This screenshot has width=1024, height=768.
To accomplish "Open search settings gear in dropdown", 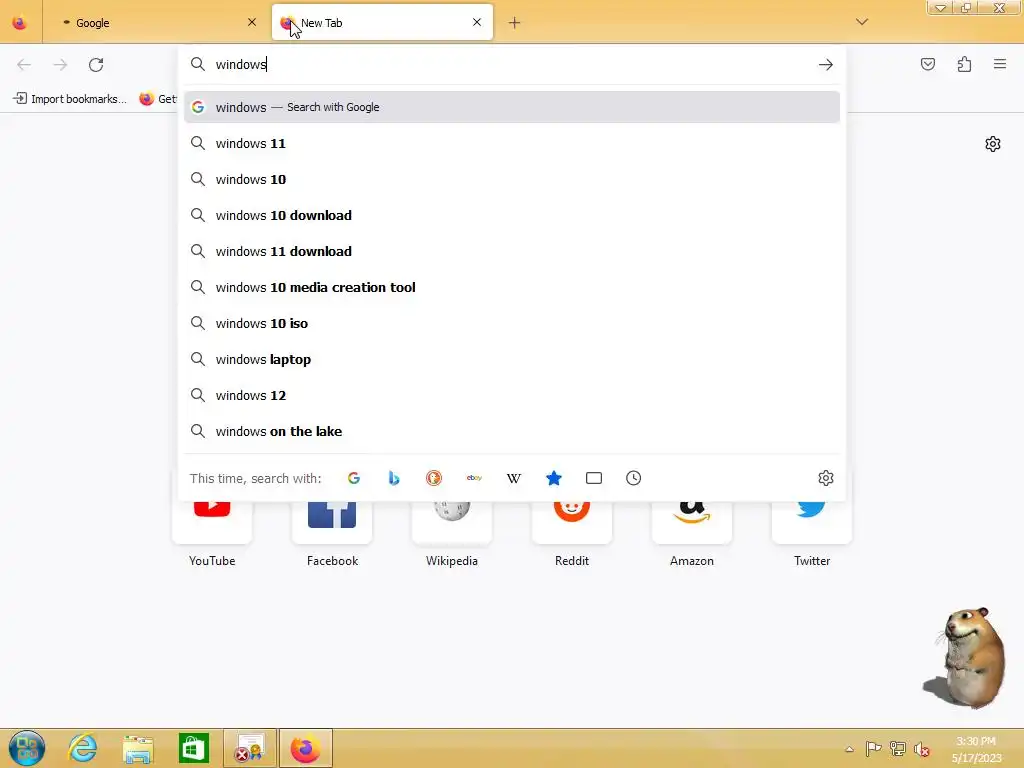I will [x=825, y=478].
